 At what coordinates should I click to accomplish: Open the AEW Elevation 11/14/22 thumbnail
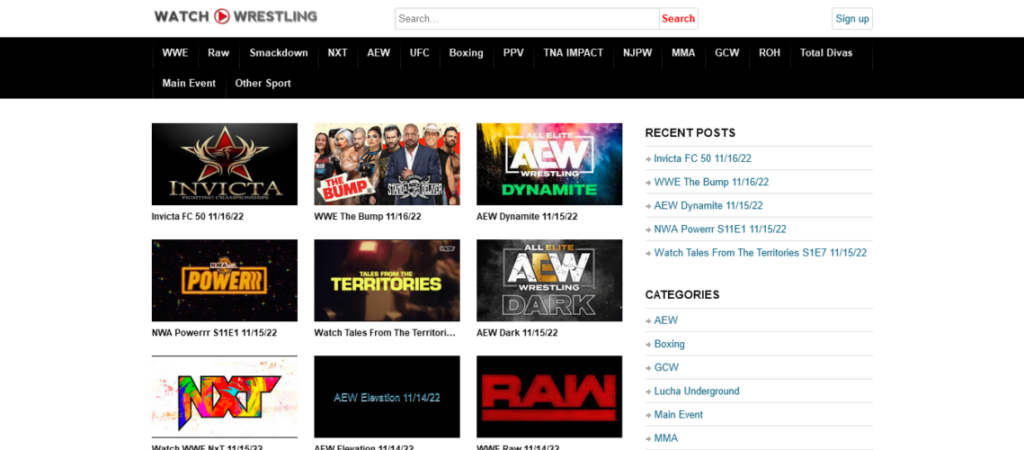click(387, 396)
